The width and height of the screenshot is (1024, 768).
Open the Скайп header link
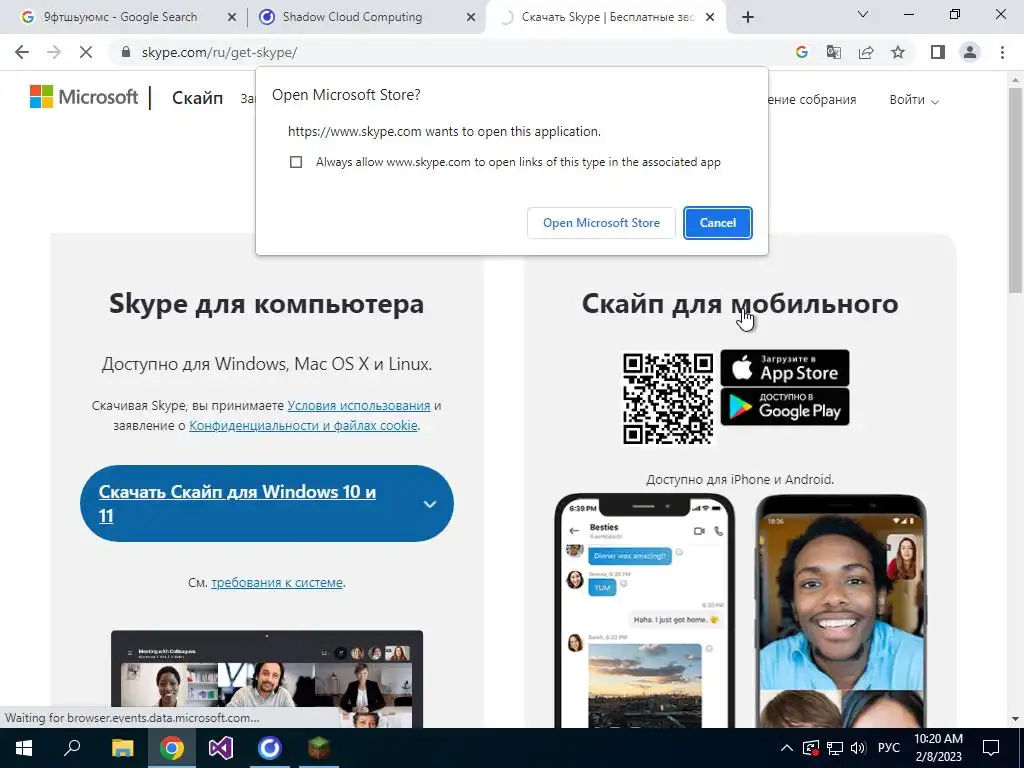pyautogui.click(x=197, y=98)
